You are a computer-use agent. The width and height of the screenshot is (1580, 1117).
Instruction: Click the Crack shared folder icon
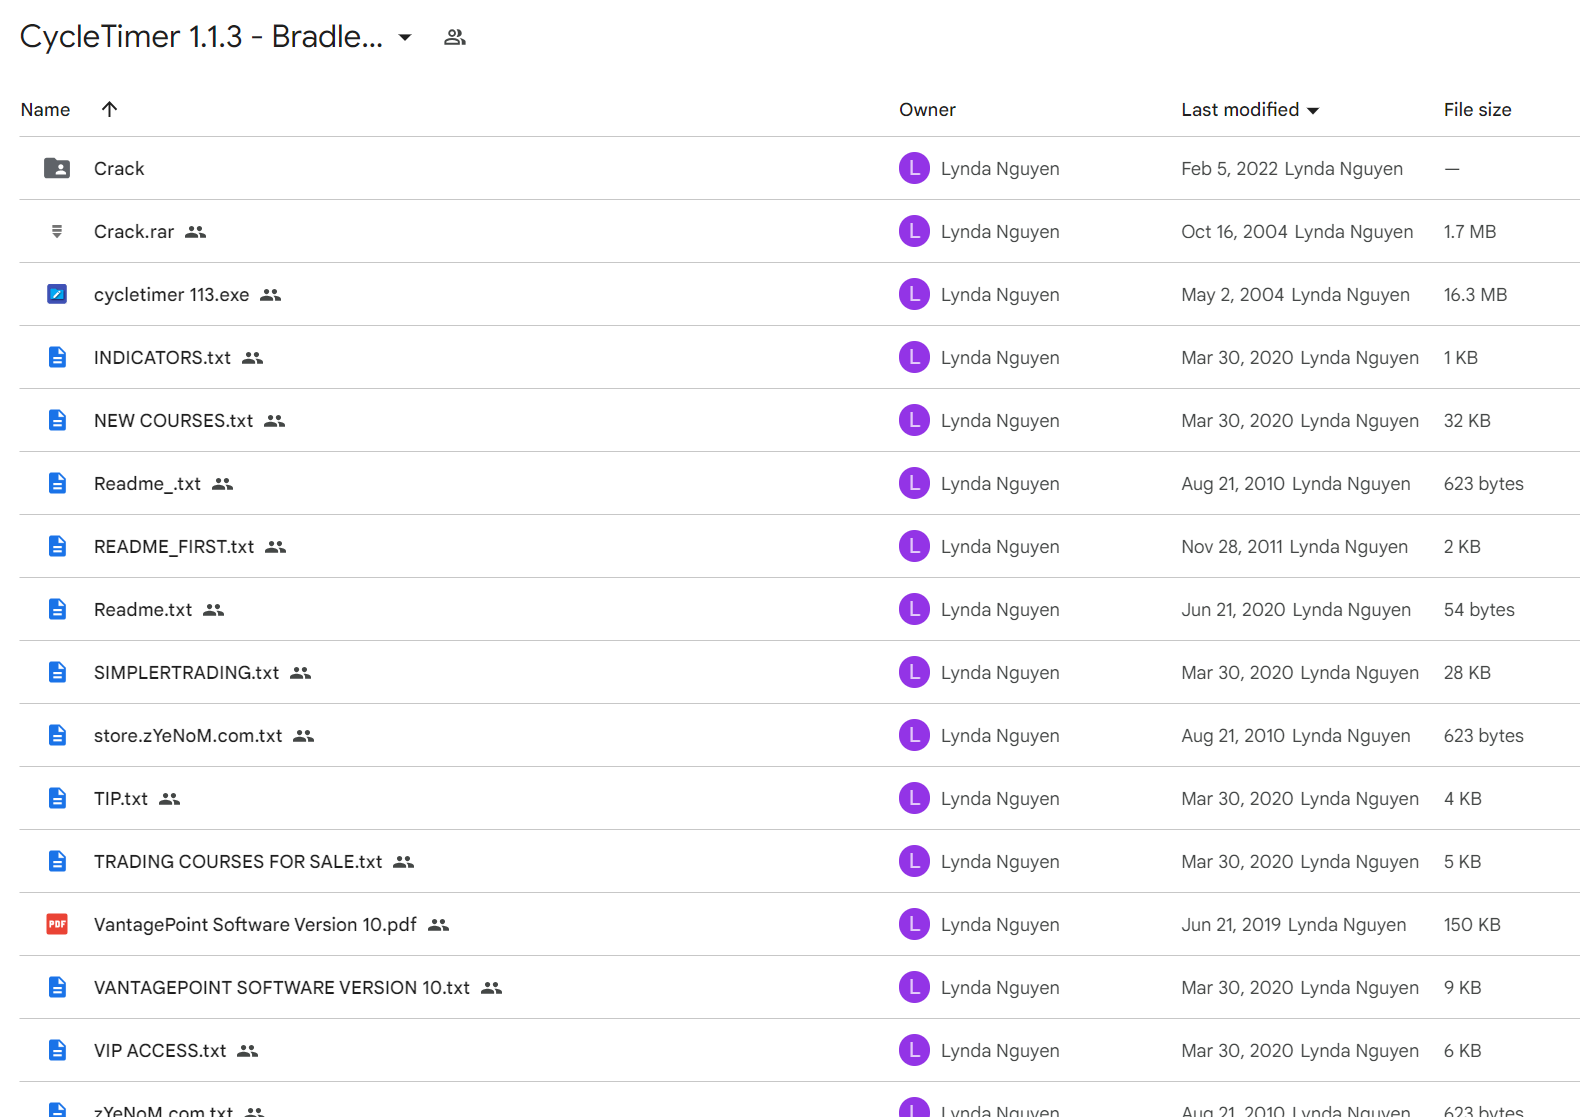[x=57, y=168]
